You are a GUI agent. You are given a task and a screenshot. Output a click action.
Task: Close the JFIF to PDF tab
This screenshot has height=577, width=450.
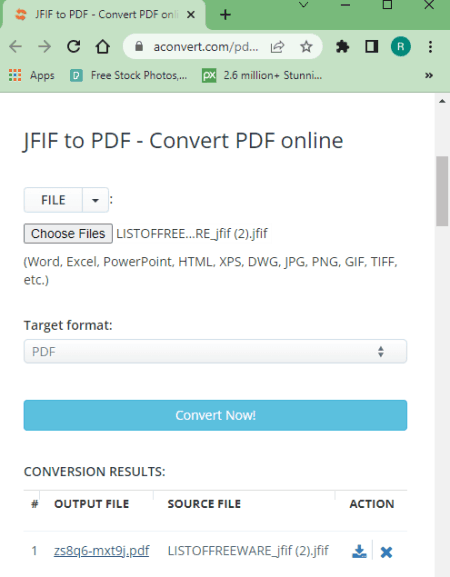point(191,15)
